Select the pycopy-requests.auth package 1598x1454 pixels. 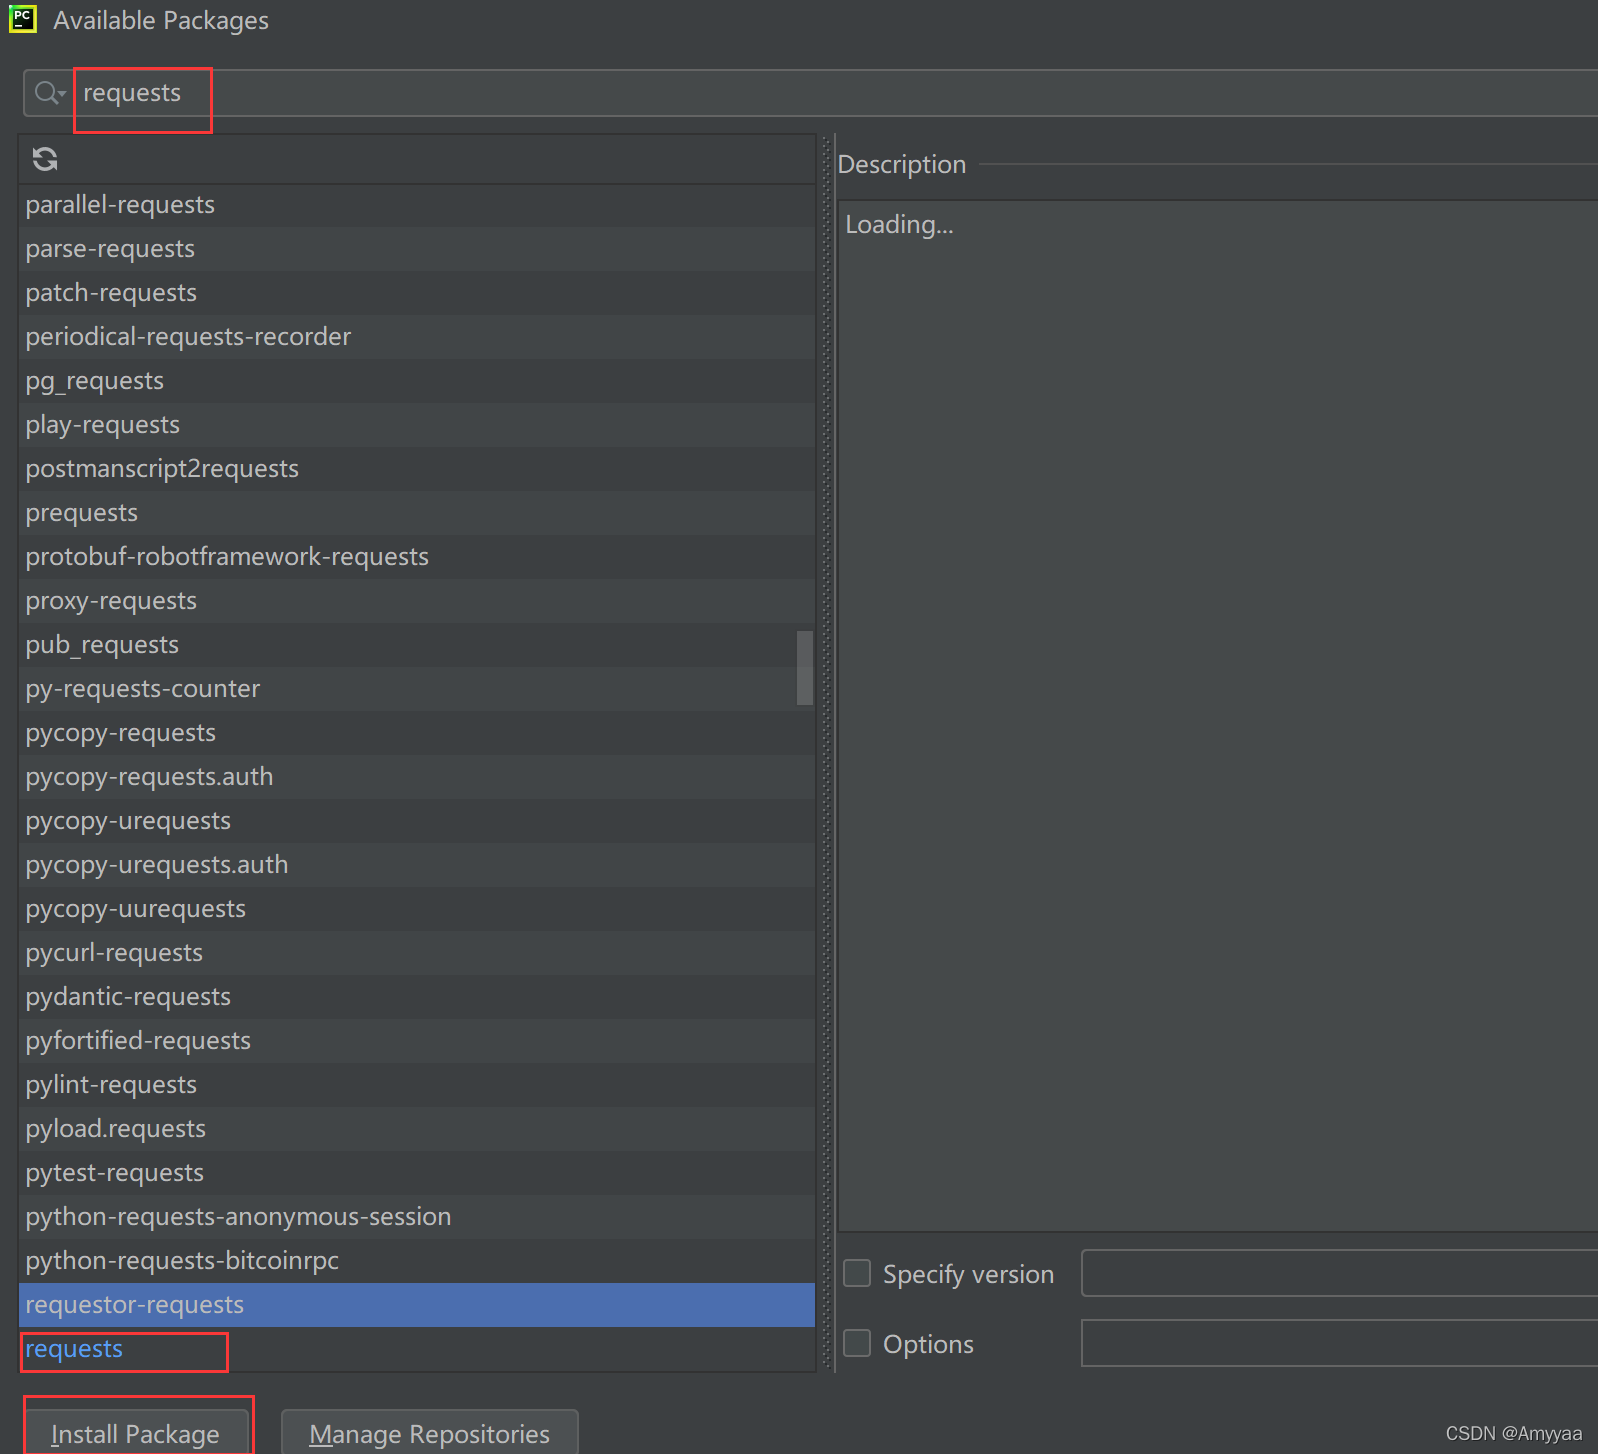pos(417,777)
